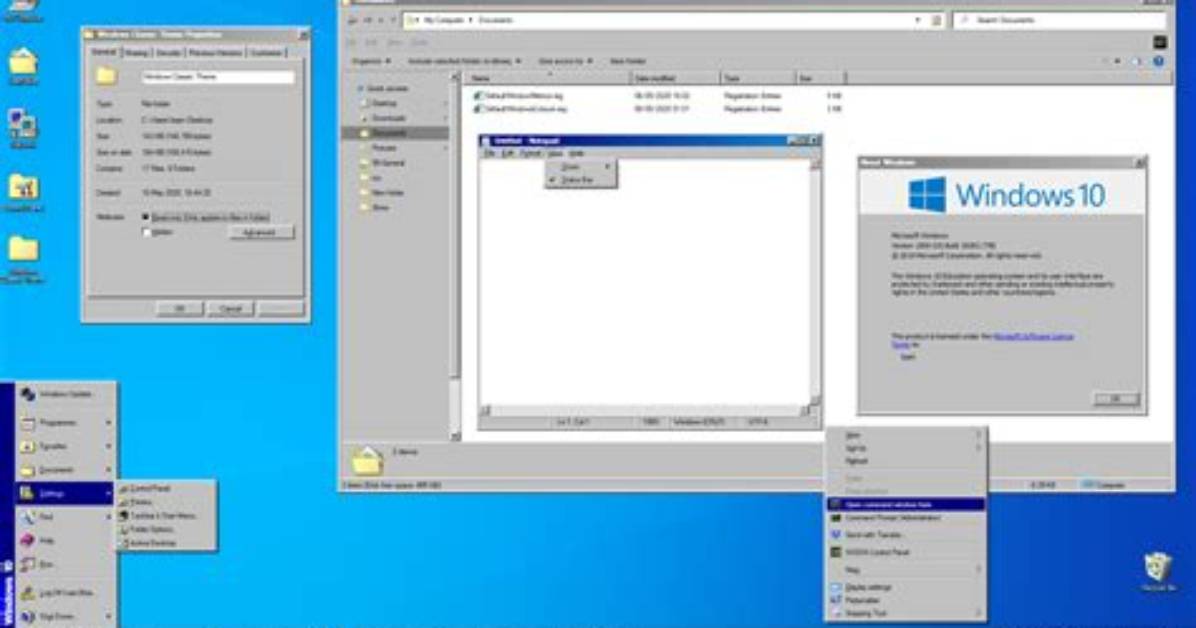Viewport: 1196px width, 628px height.
Task: Open the Windows Classic Theme desktop folder
Action: coord(24,259)
